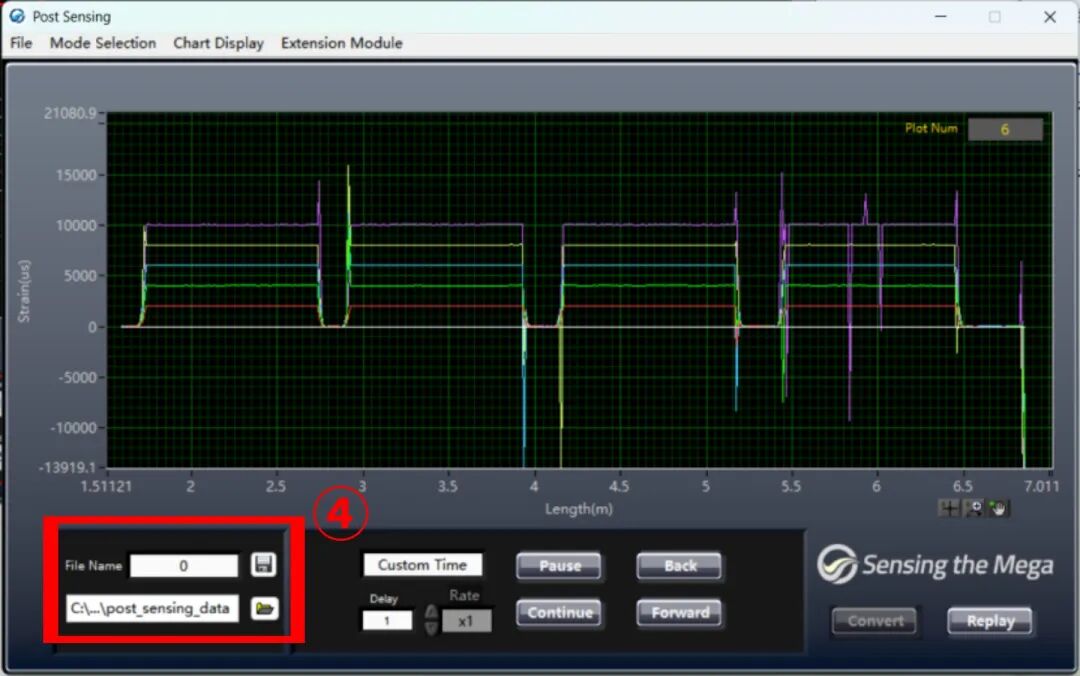Click into the File Name field

tap(184, 566)
